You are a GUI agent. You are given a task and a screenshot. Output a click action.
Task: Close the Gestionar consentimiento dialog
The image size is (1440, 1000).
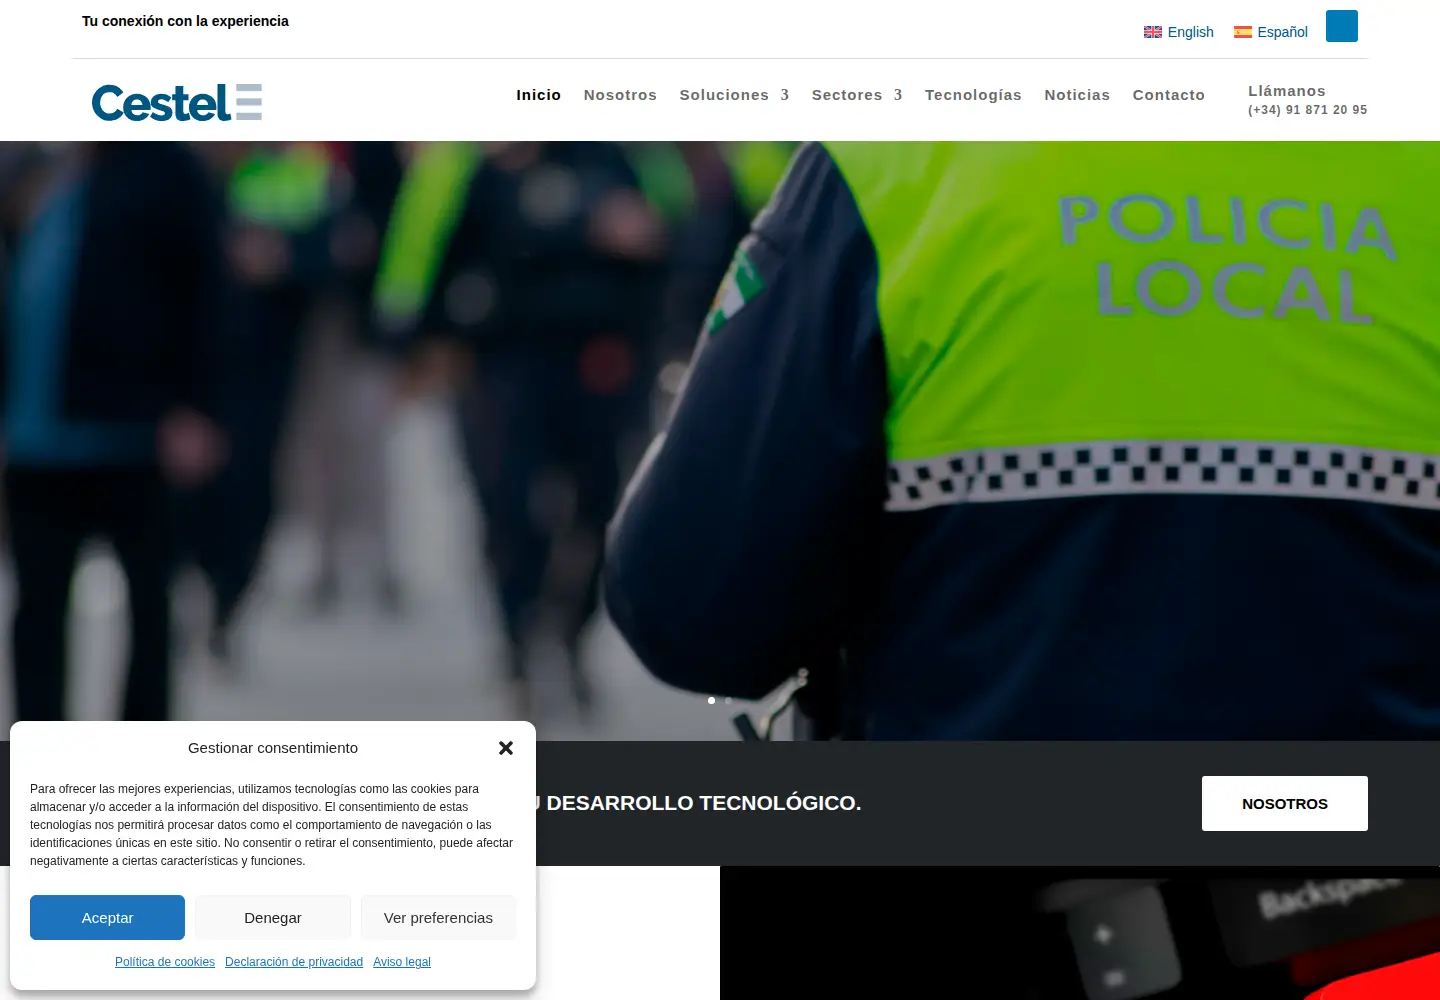(x=506, y=748)
